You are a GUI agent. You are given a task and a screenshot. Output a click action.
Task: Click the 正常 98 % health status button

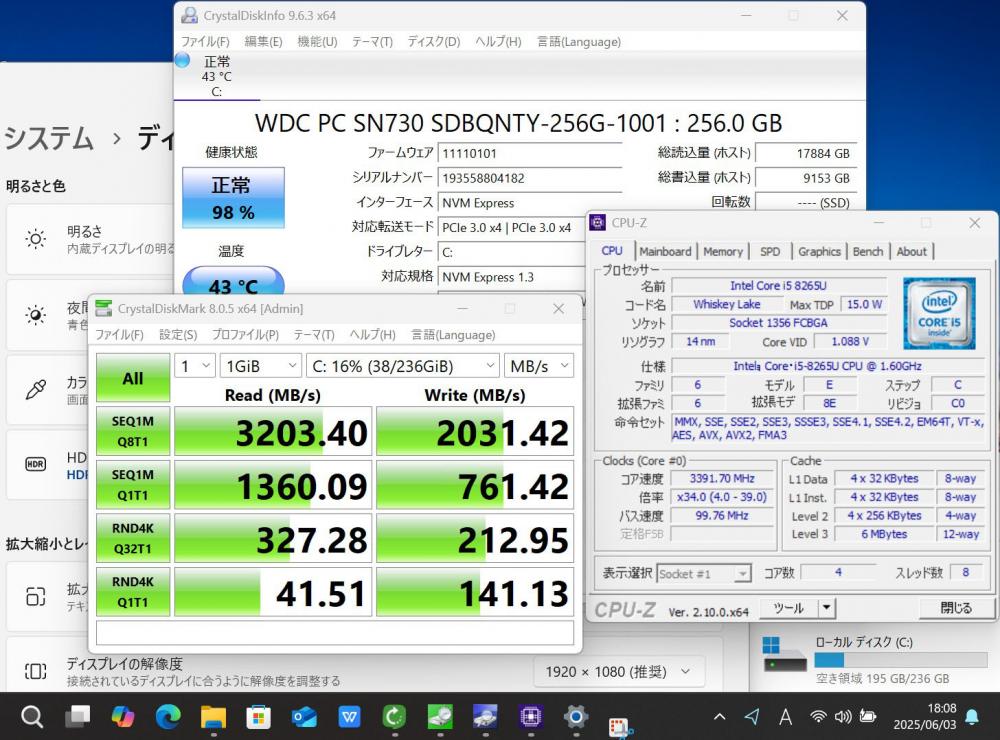(233, 198)
